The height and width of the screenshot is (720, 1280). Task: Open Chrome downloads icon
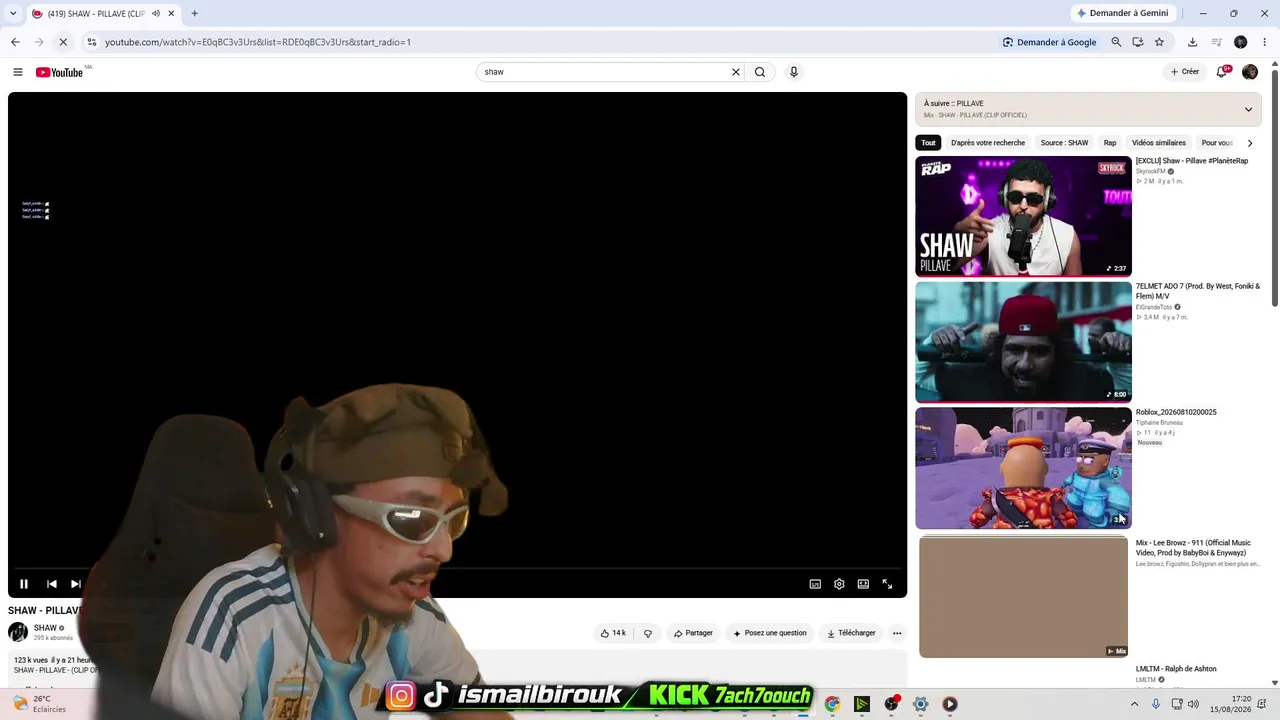point(1192,42)
